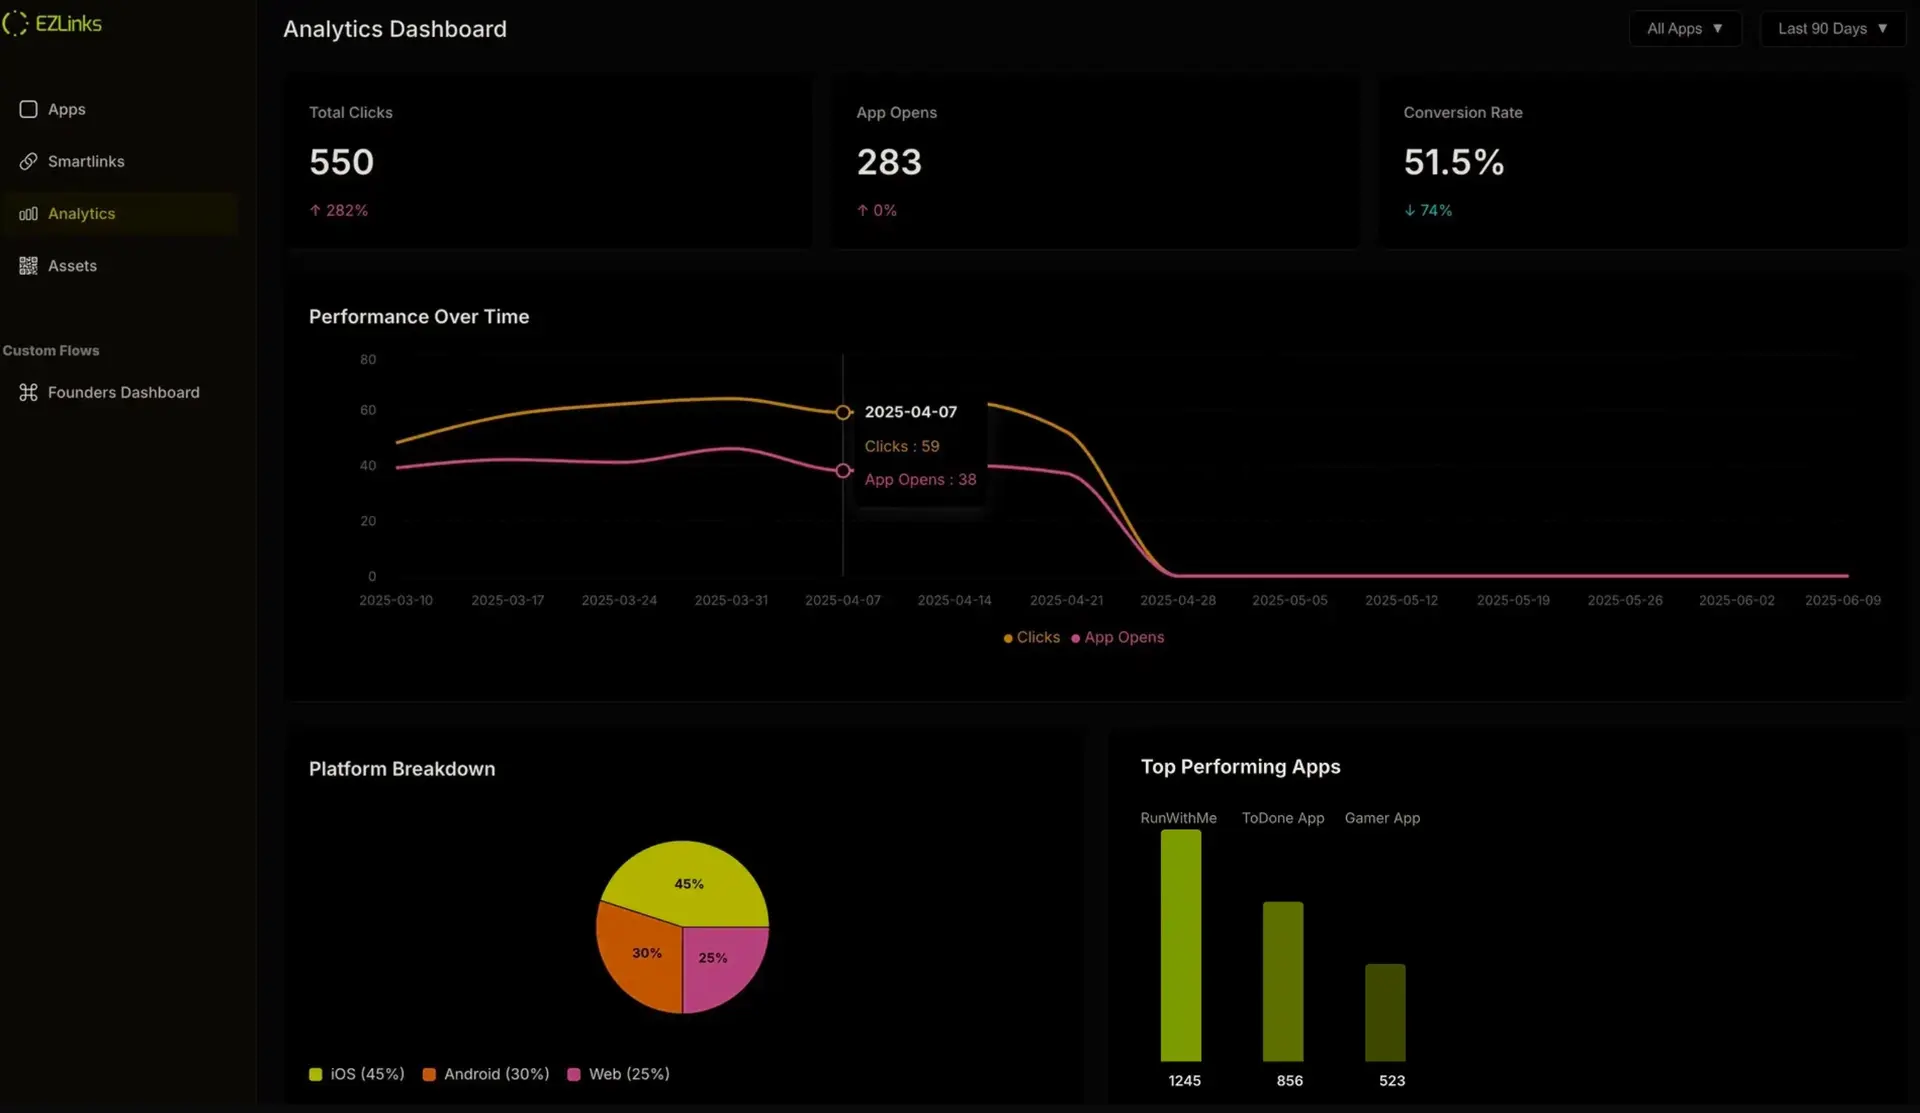Click the Analytics bar-chart icon
The image size is (1920, 1113).
click(28, 213)
